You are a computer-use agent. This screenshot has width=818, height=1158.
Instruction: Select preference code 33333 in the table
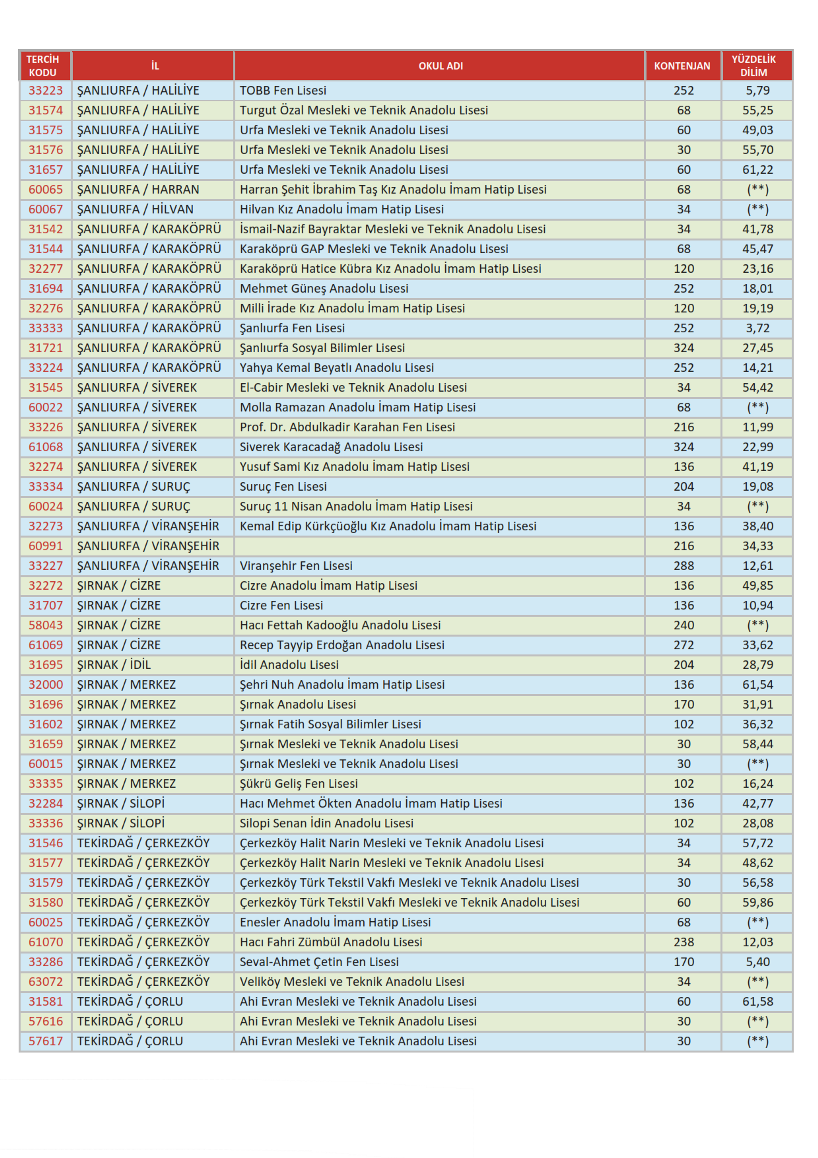[x=44, y=328]
